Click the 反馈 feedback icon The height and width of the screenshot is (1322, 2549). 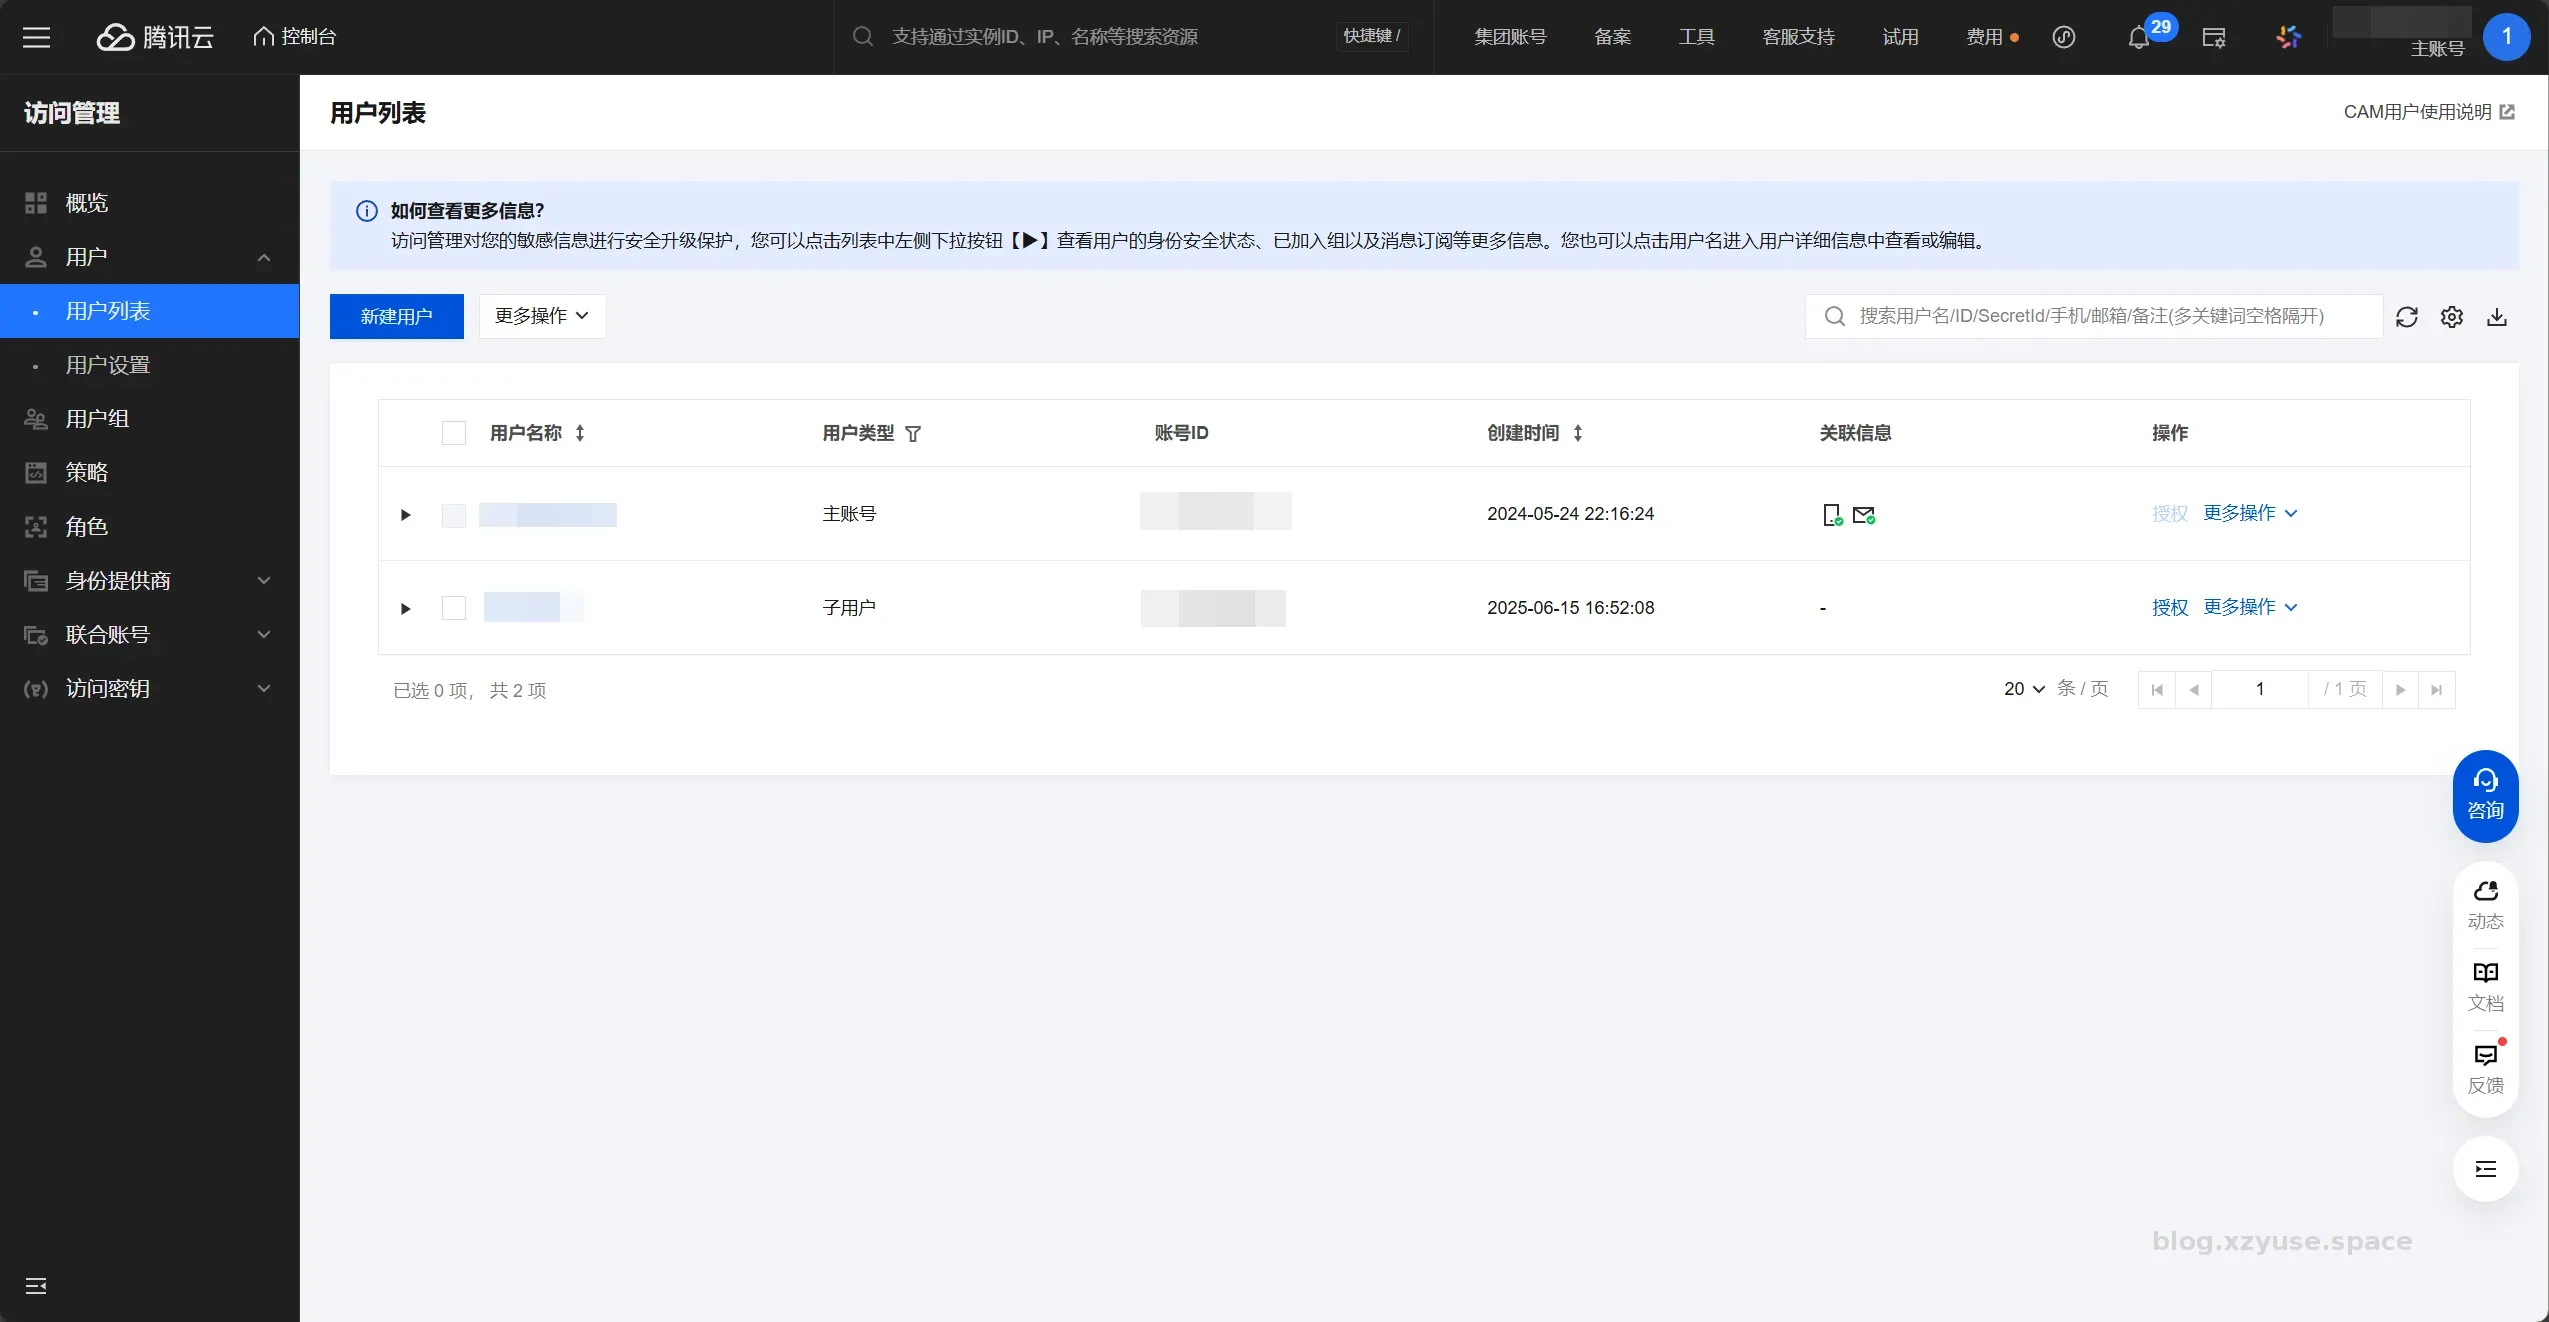pos(2485,1068)
